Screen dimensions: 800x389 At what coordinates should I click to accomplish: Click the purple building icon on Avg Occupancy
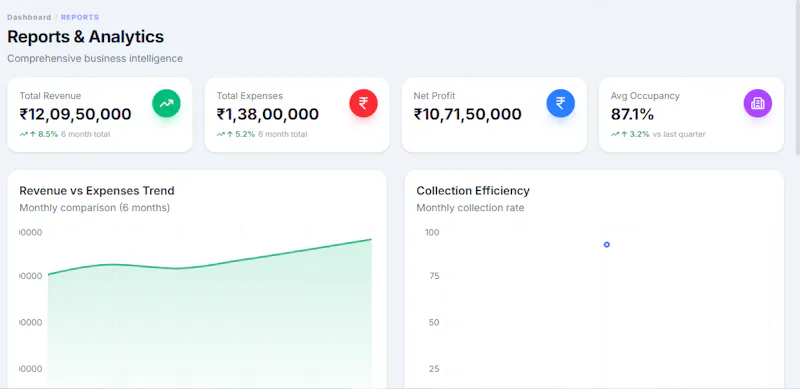757,103
